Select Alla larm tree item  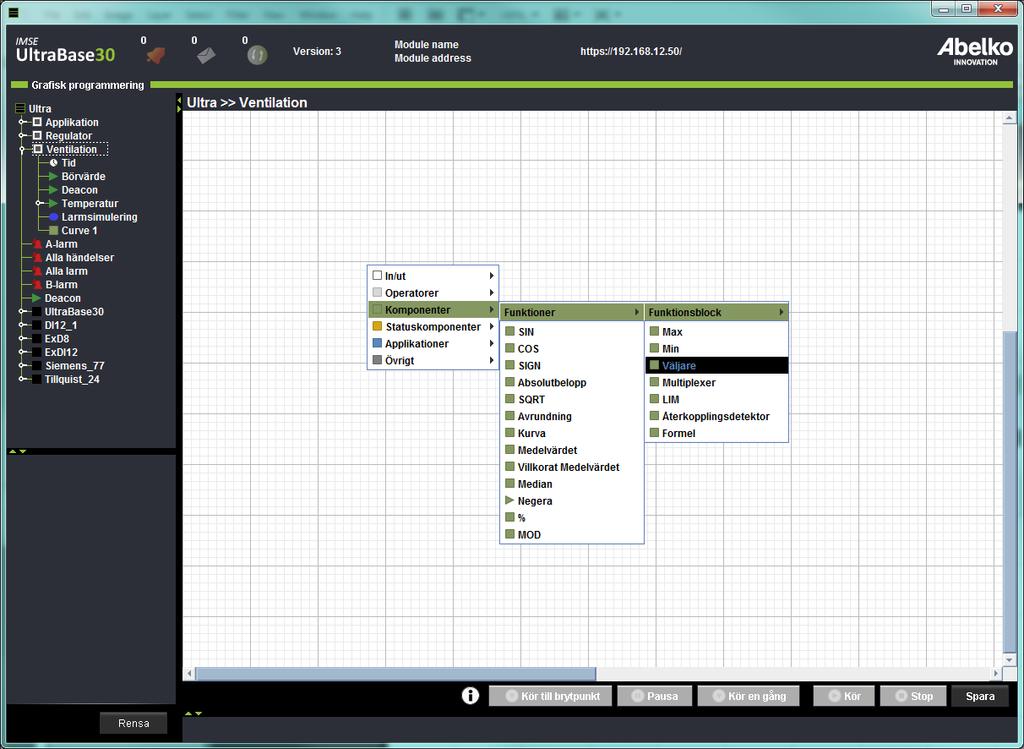(66, 271)
